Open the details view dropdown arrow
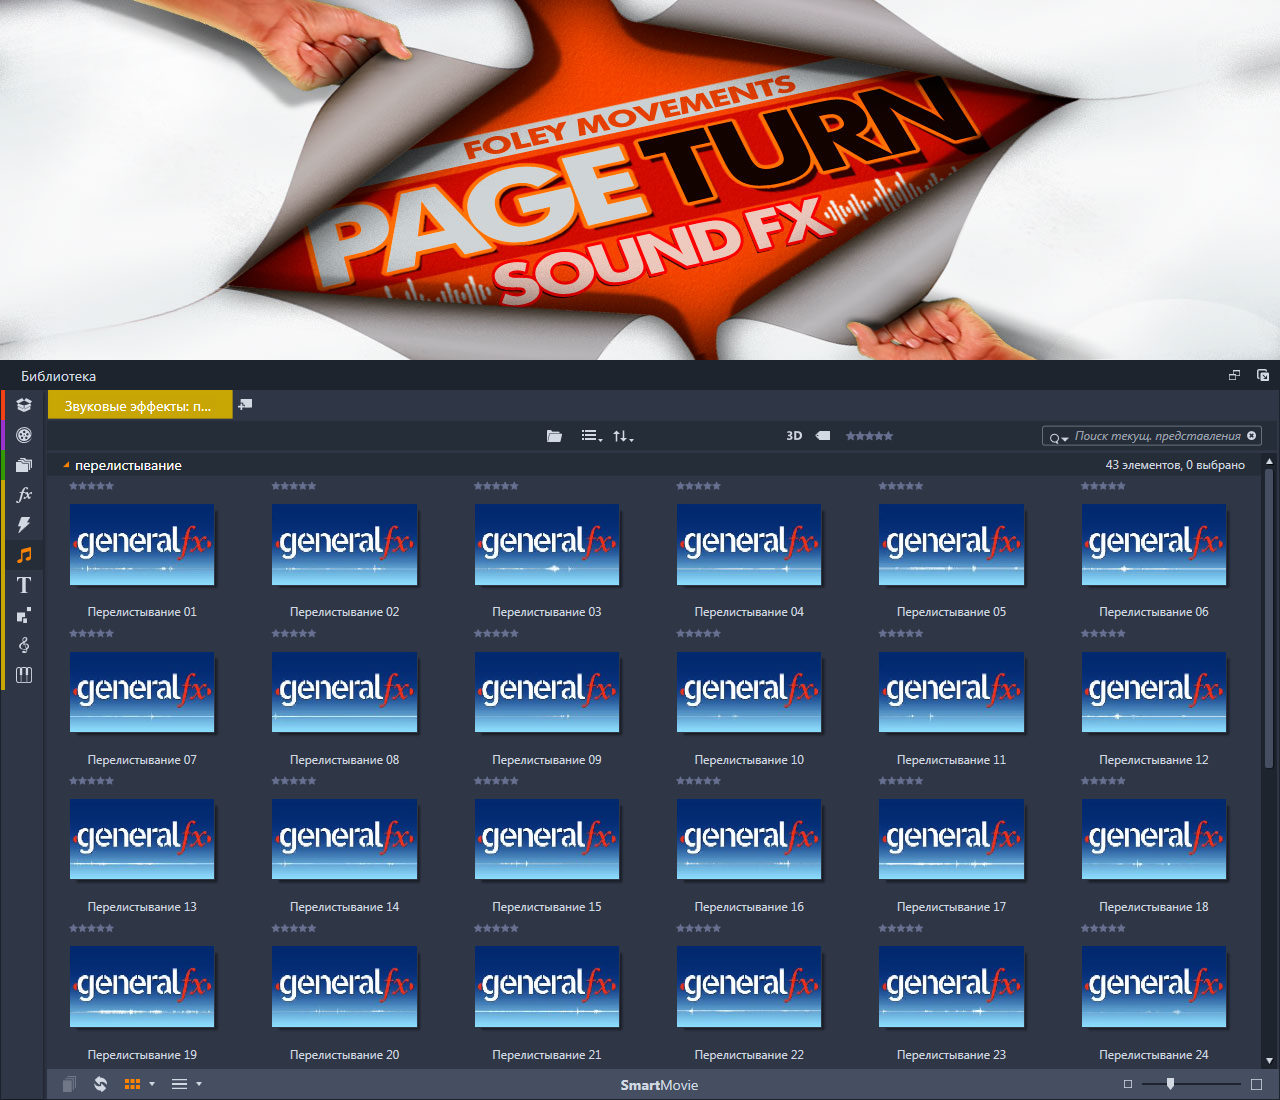1280x1100 pixels. [x=199, y=1084]
